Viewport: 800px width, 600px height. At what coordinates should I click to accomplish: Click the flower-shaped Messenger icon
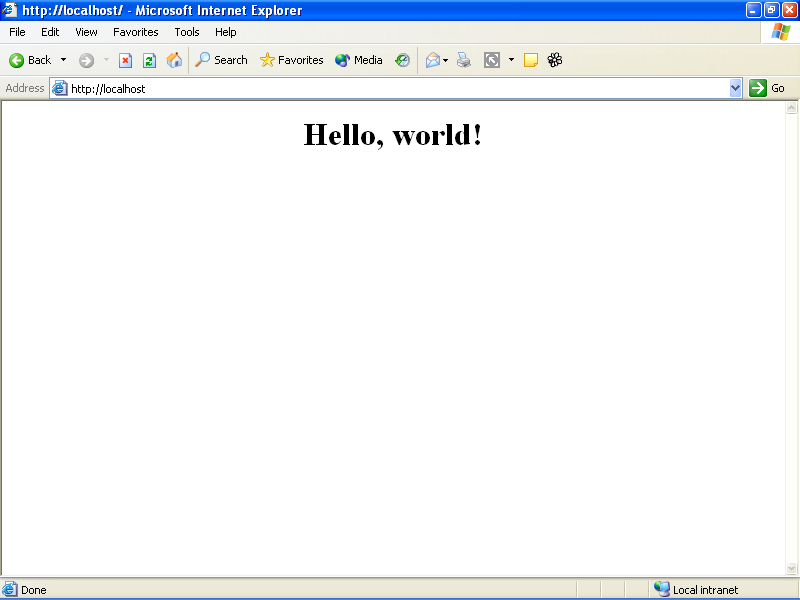point(555,60)
